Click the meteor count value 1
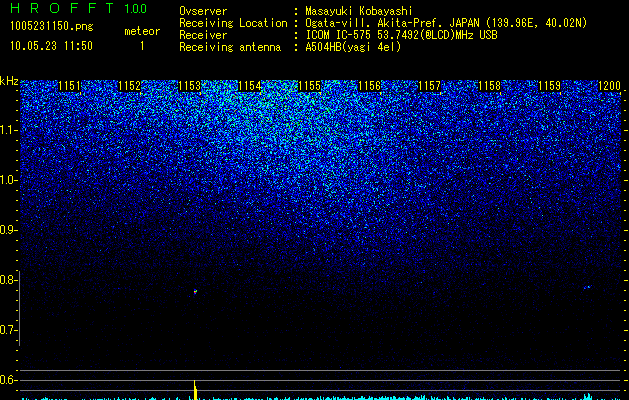The image size is (629, 400). [142, 46]
